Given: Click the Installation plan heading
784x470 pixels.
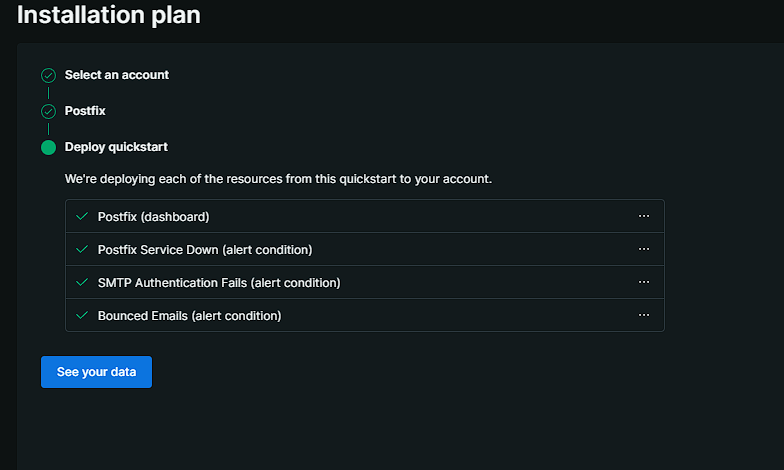Looking at the screenshot, I should 108,15.
